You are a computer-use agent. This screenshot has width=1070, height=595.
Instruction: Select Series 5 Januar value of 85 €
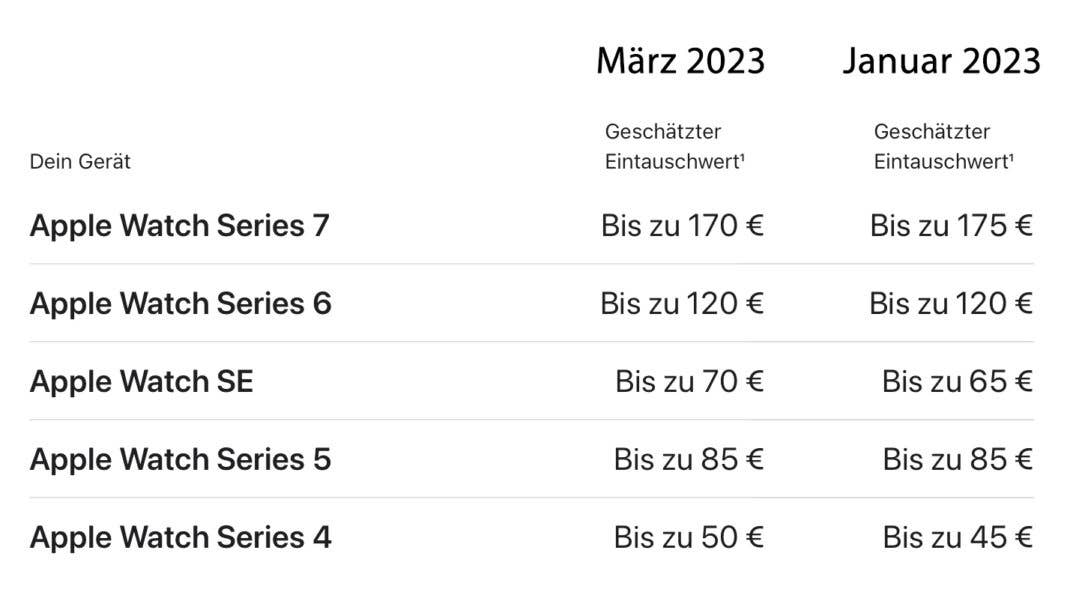tap(957, 459)
